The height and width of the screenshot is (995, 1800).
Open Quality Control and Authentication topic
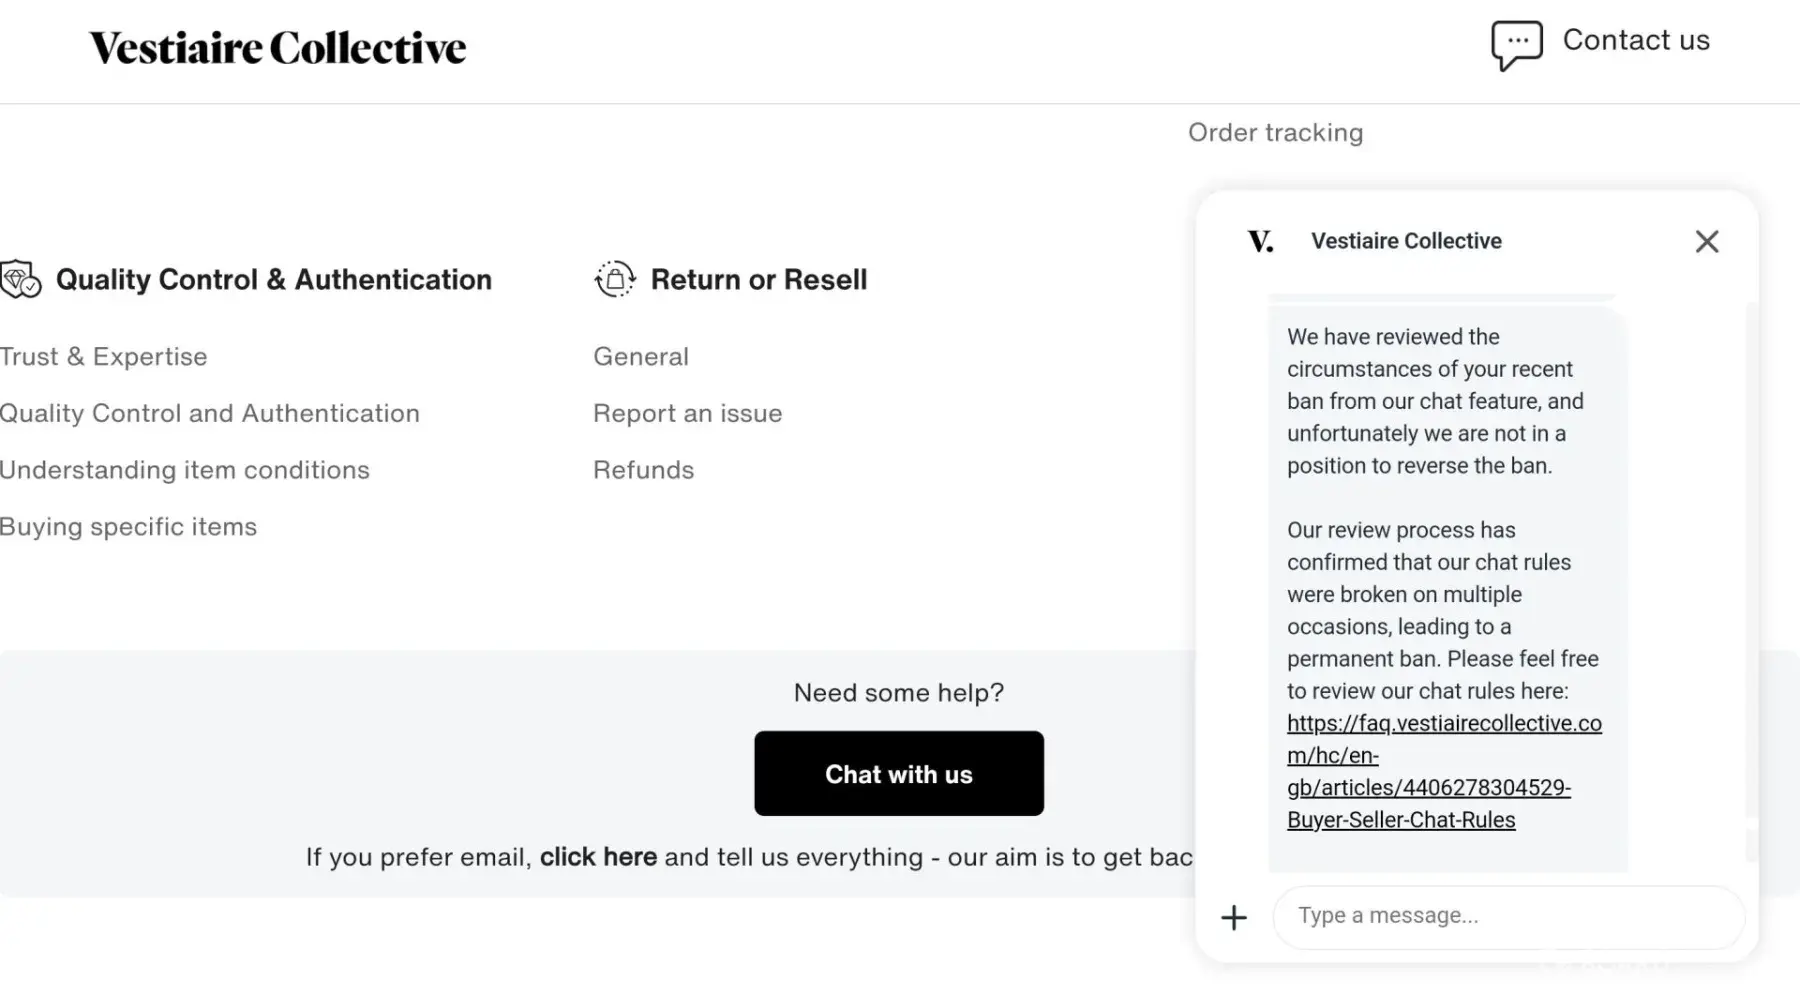[x=210, y=414]
